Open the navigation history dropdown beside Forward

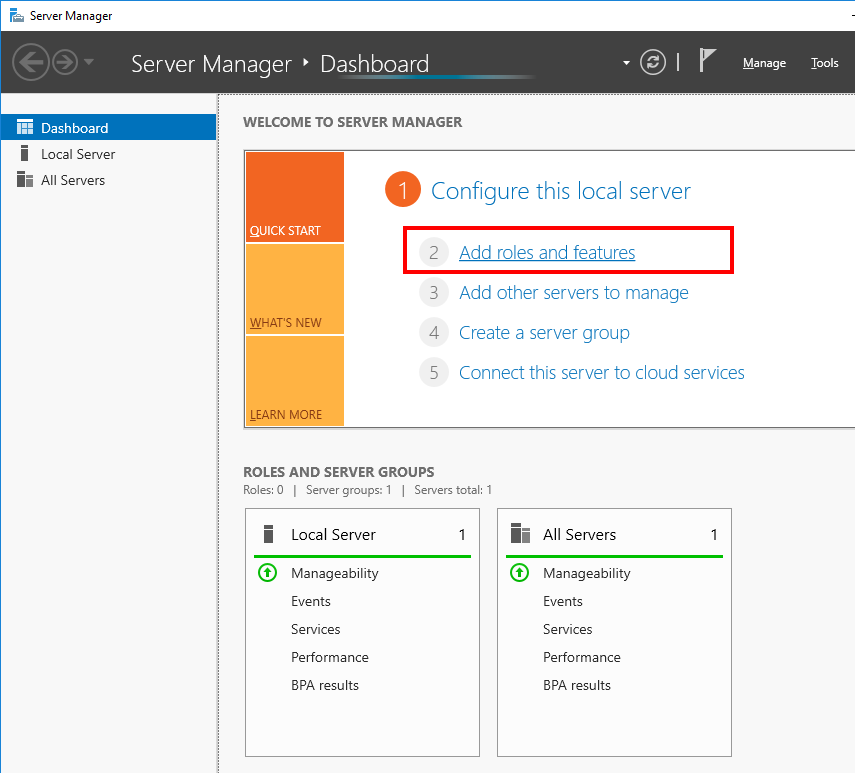tap(89, 62)
